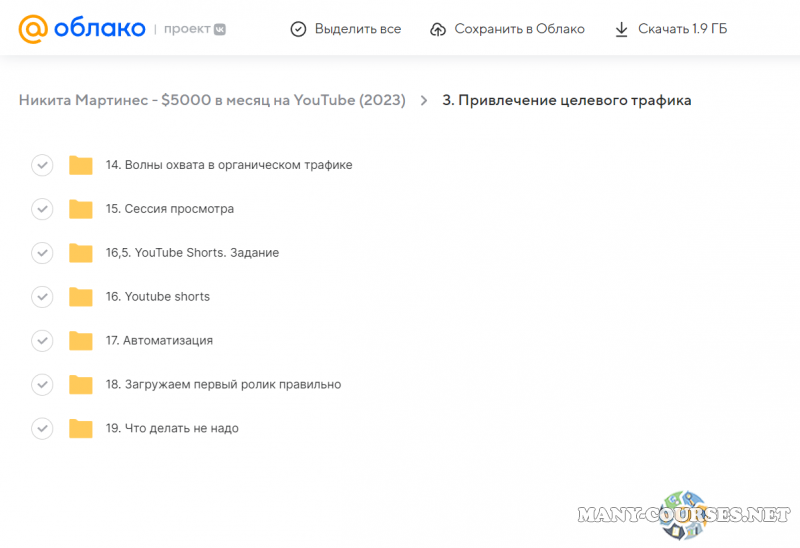Tick checkbox for '14. Волны охвата' folder
Viewport: 800px width, 548px height.
(x=42, y=165)
